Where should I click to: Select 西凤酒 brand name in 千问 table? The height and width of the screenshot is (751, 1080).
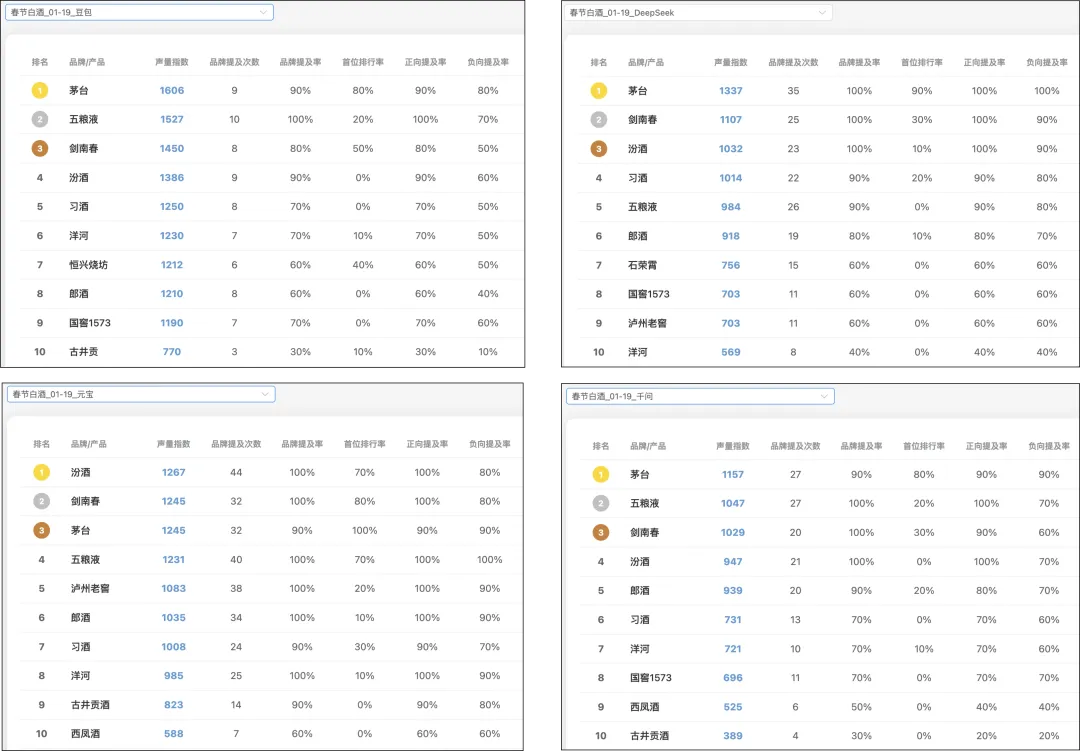[645, 707]
